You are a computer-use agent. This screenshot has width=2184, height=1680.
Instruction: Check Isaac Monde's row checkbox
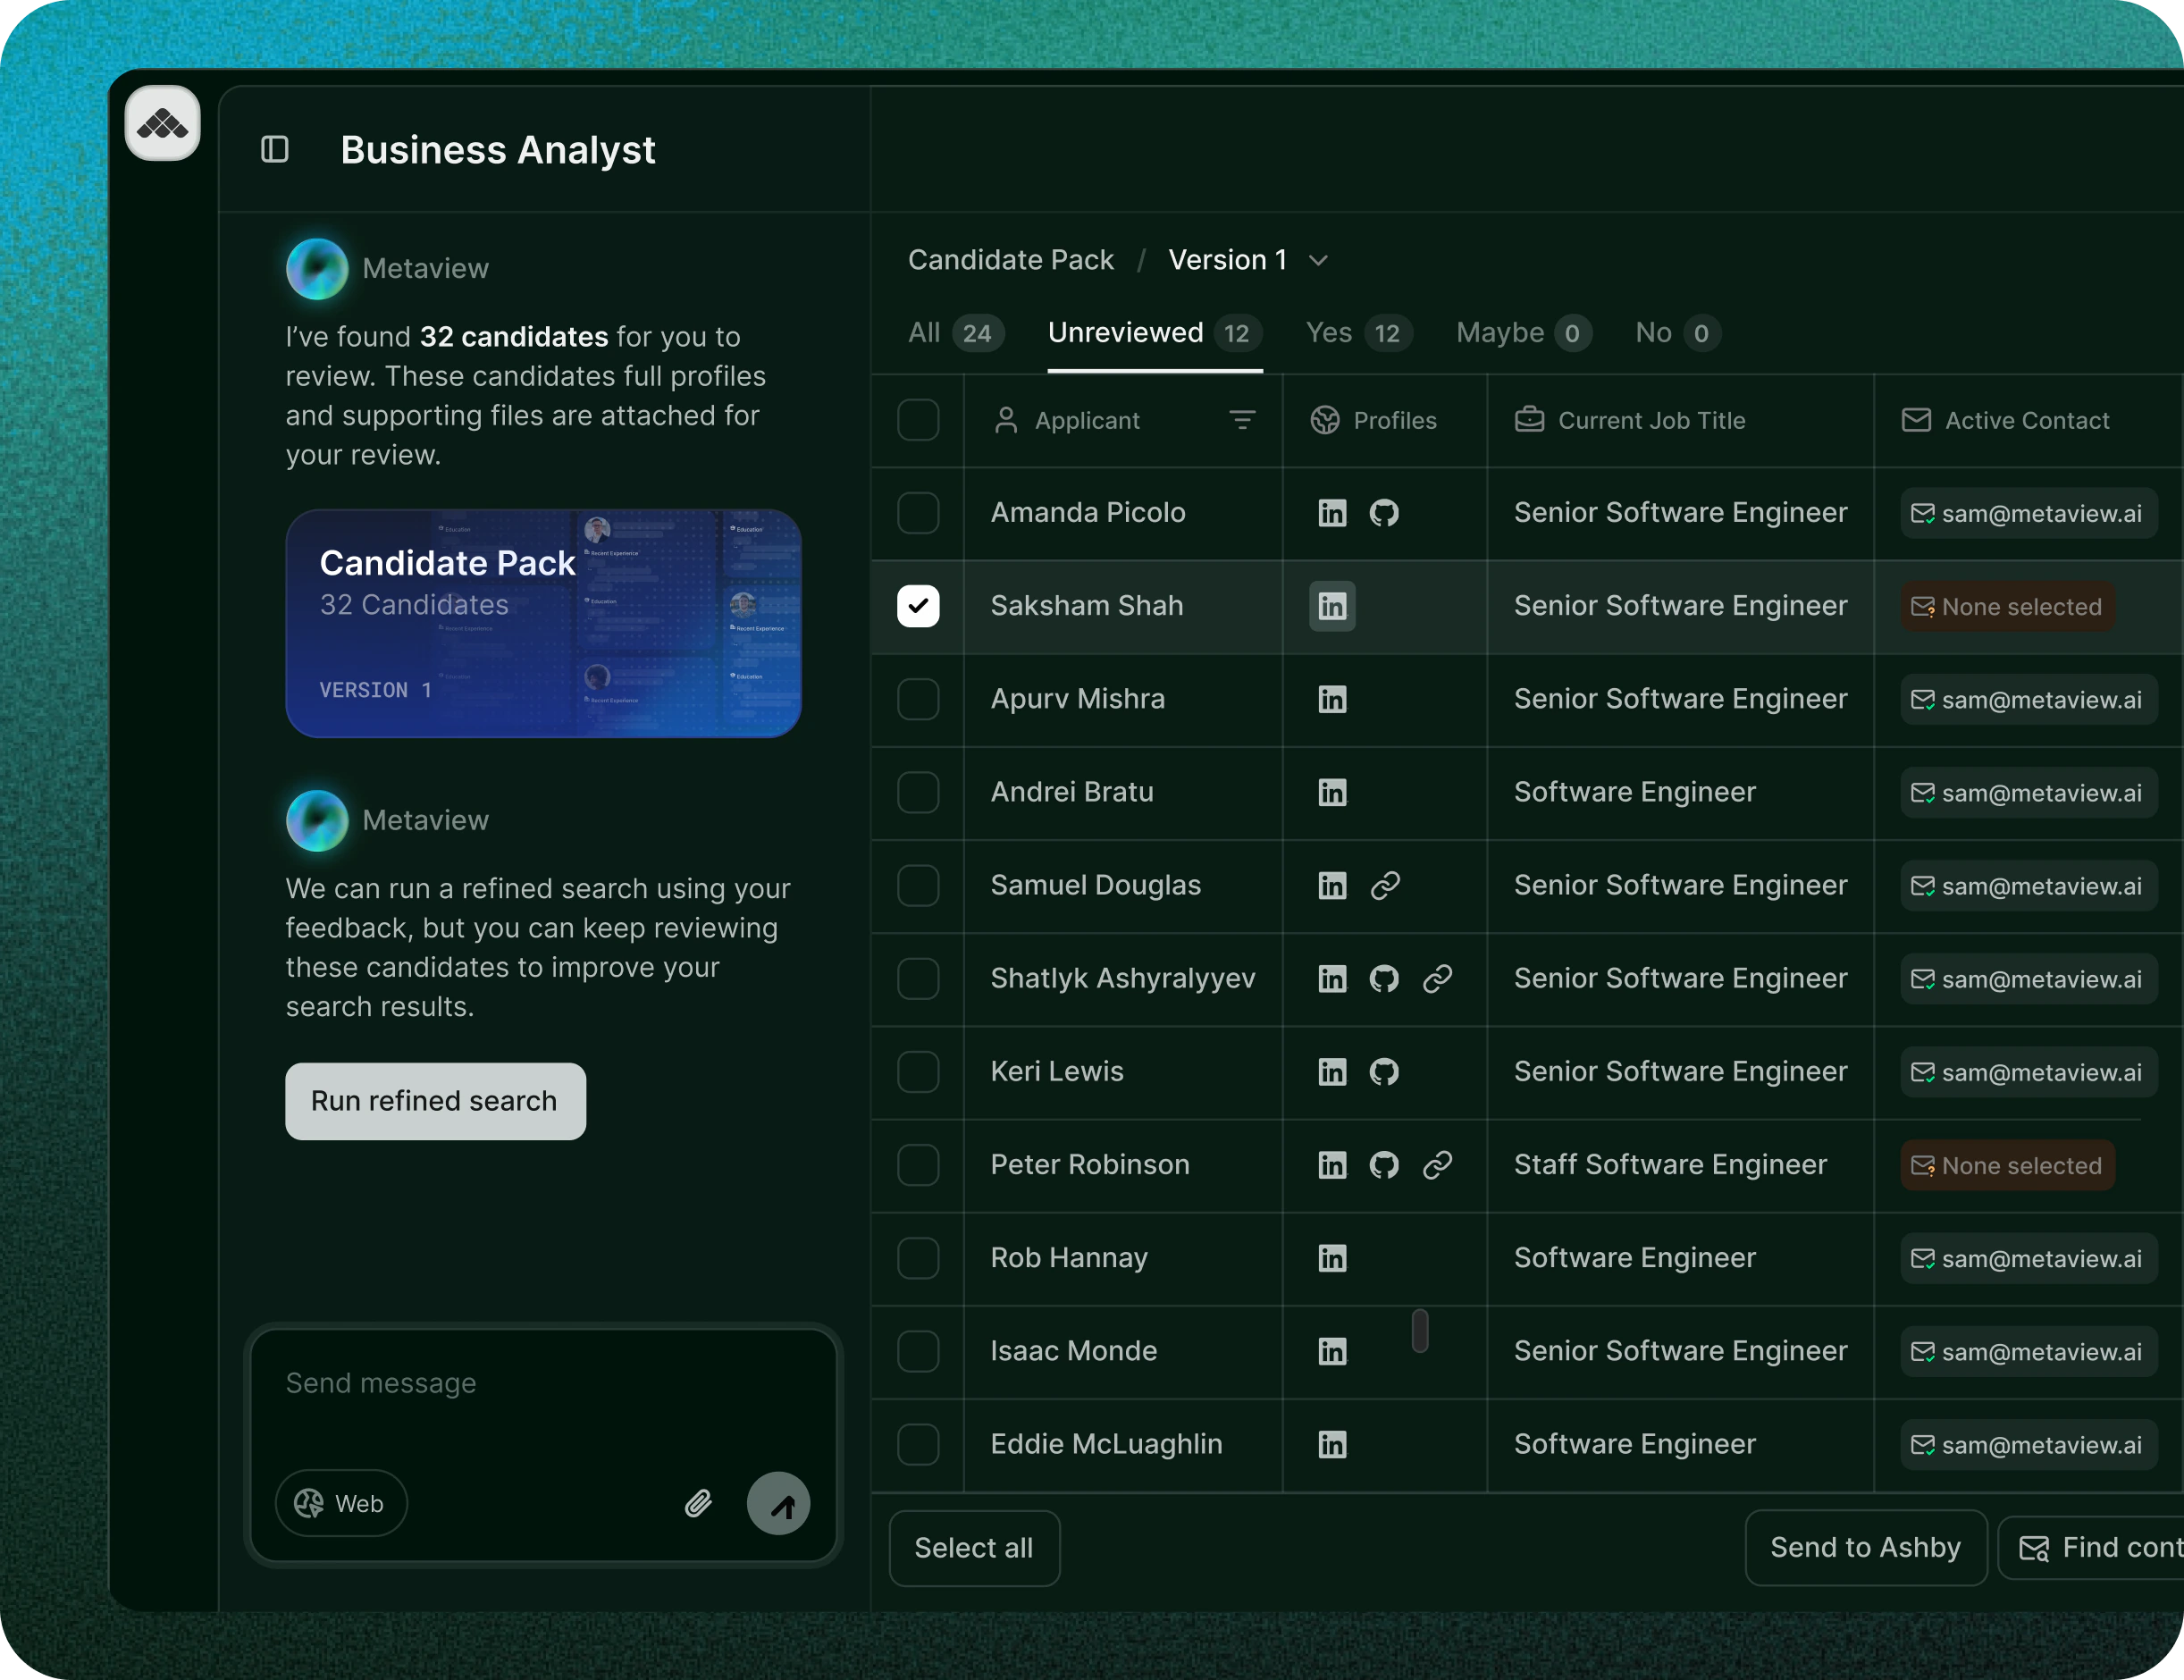(918, 1351)
